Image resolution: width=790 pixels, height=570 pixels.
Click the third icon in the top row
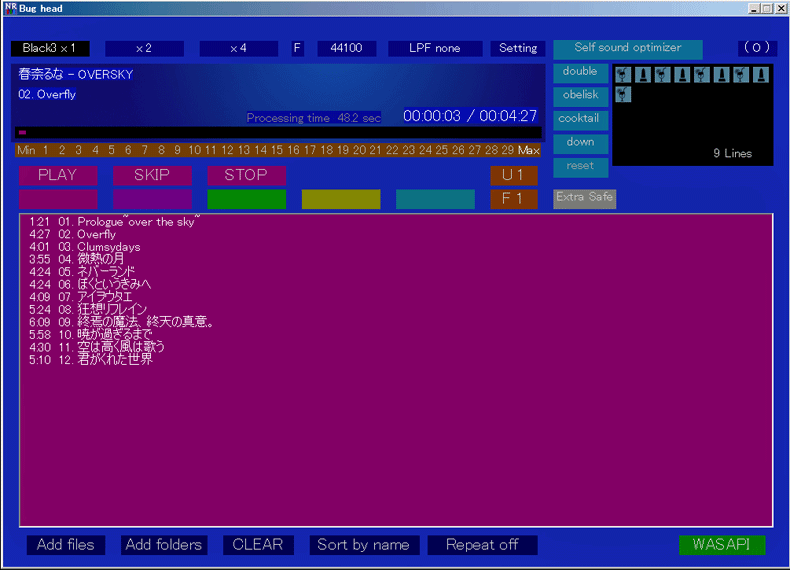click(662, 75)
